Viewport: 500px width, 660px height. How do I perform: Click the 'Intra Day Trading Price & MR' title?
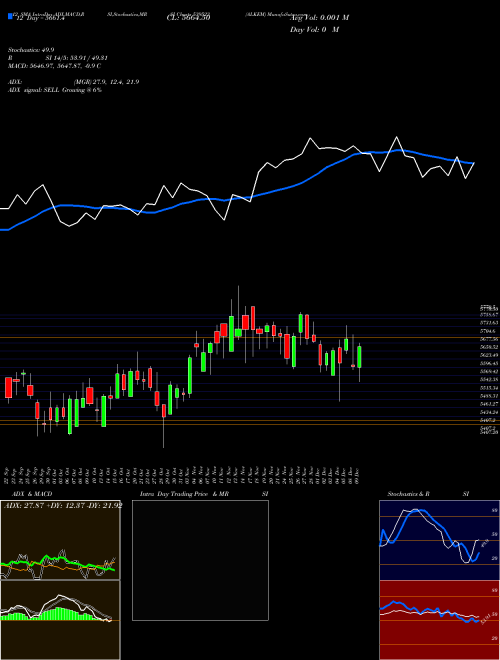tap(185, 494)
